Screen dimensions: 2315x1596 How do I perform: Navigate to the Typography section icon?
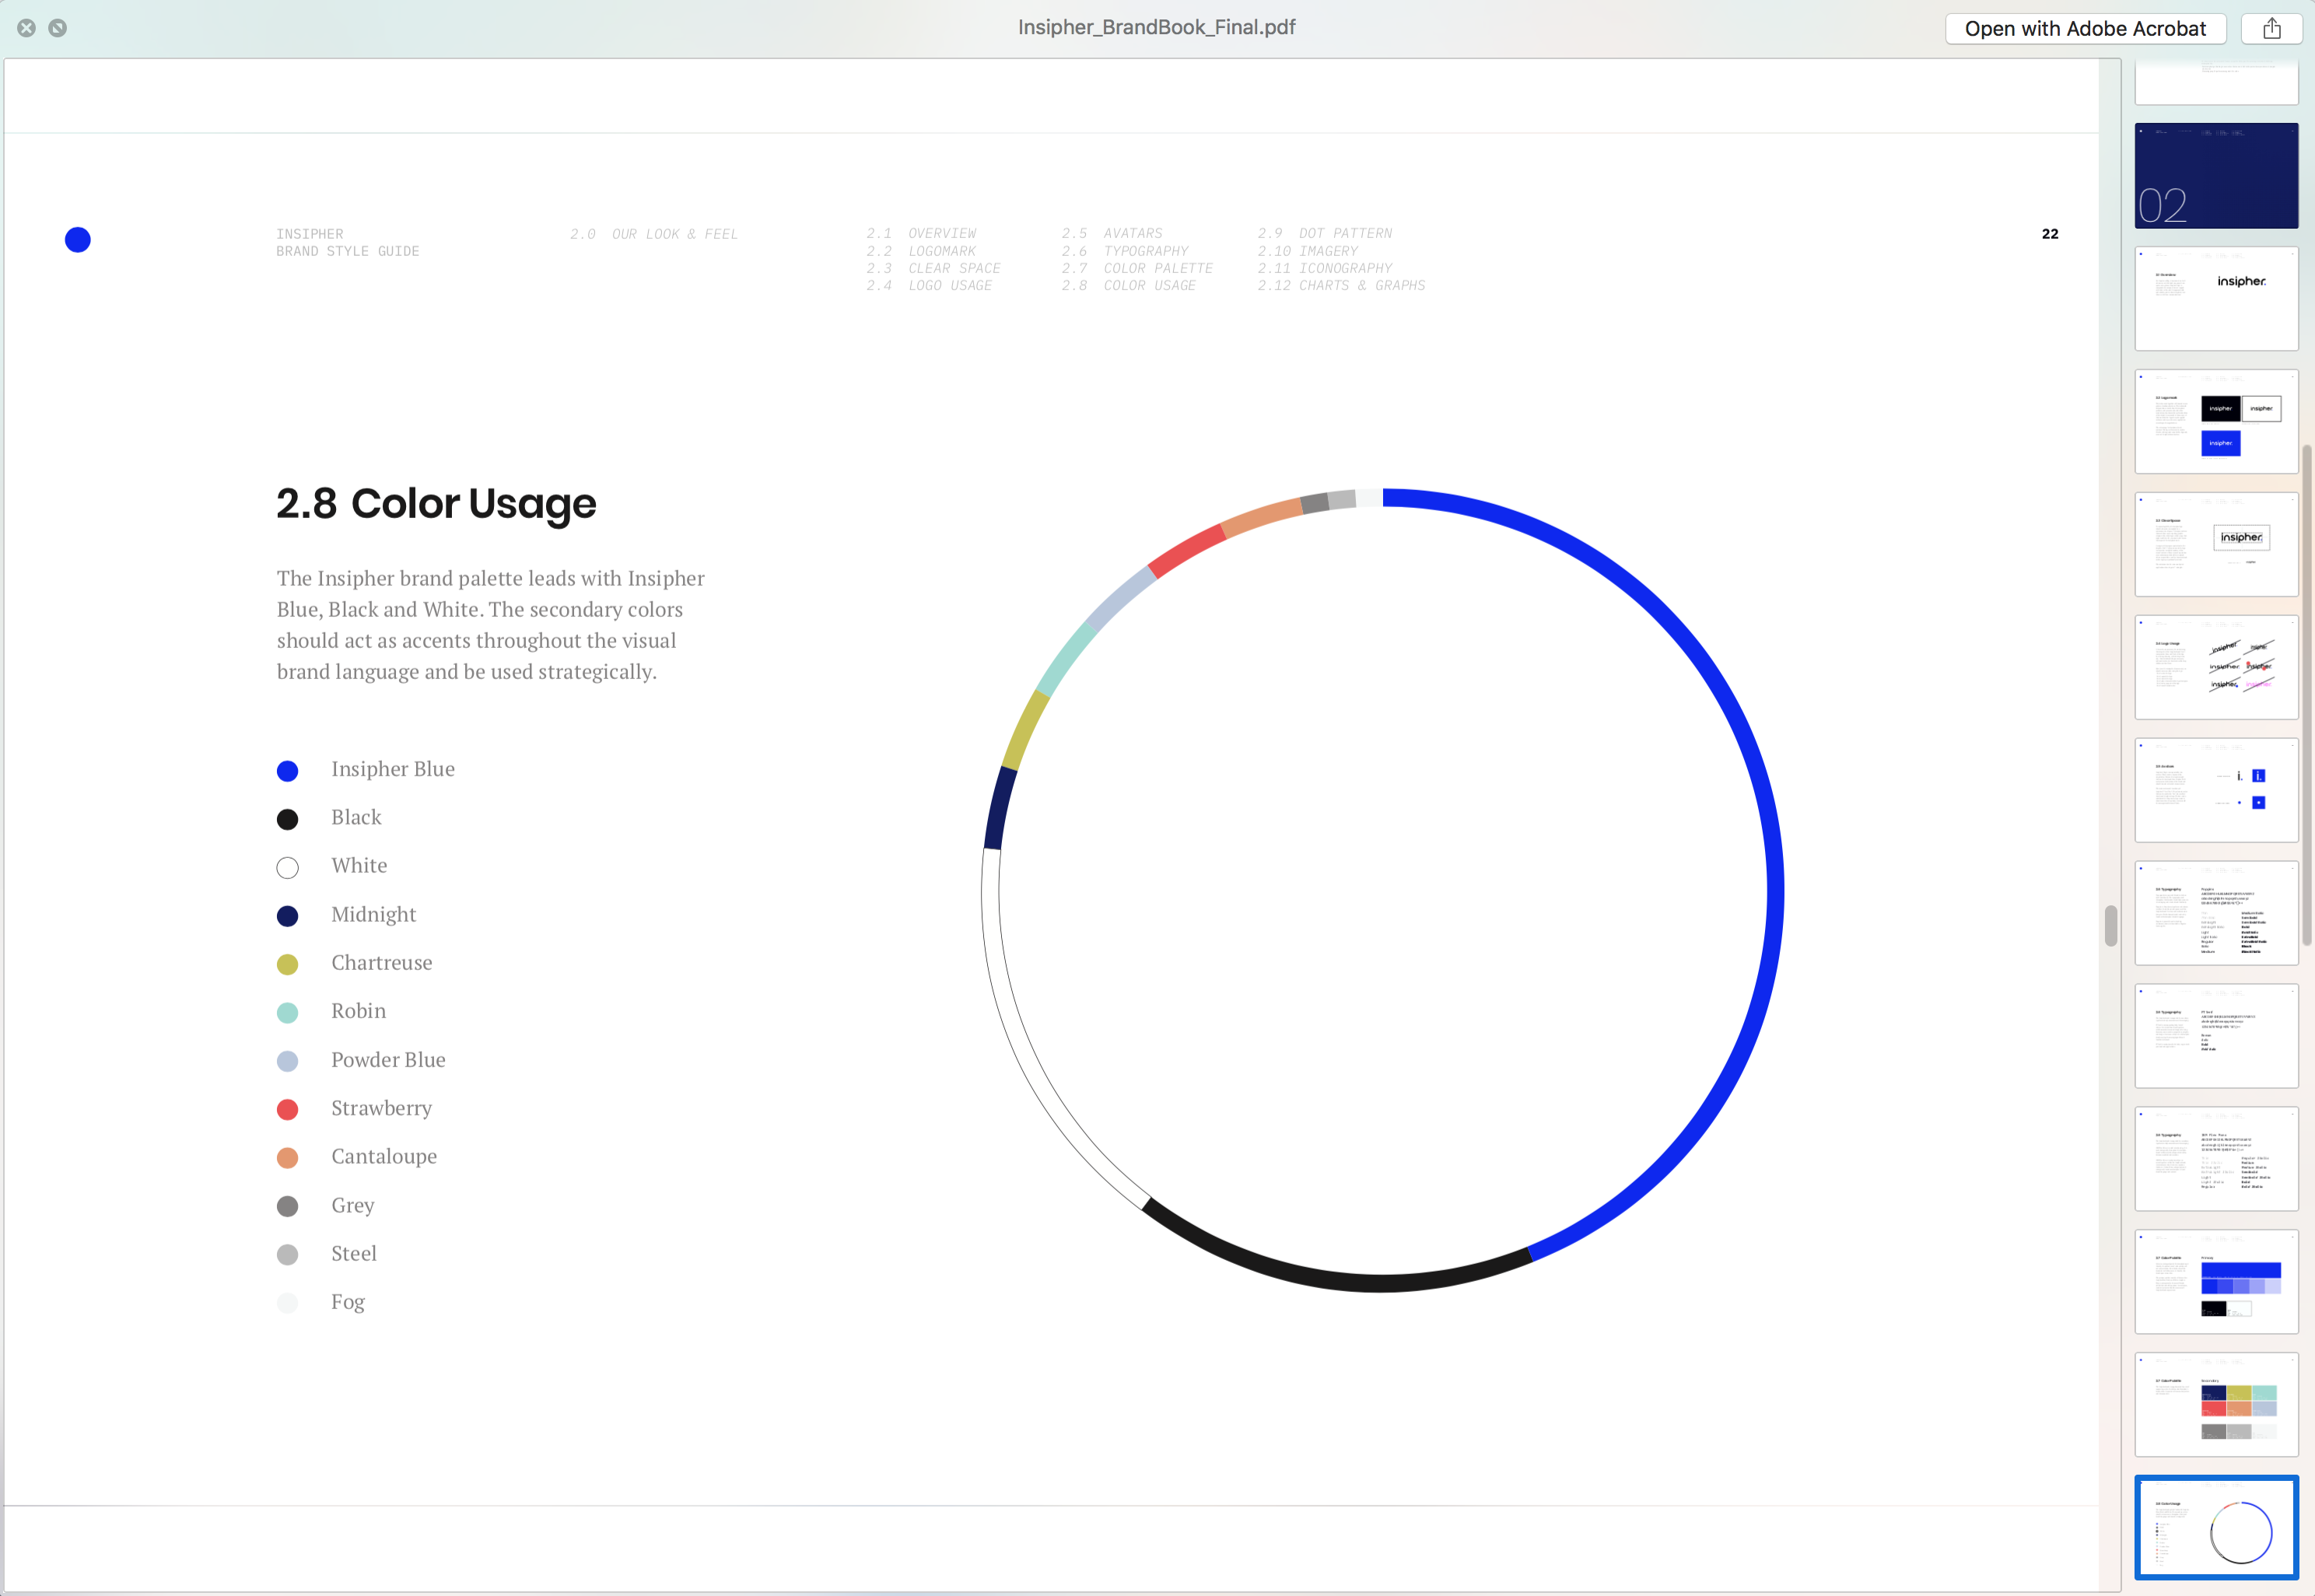(1145, 250)
